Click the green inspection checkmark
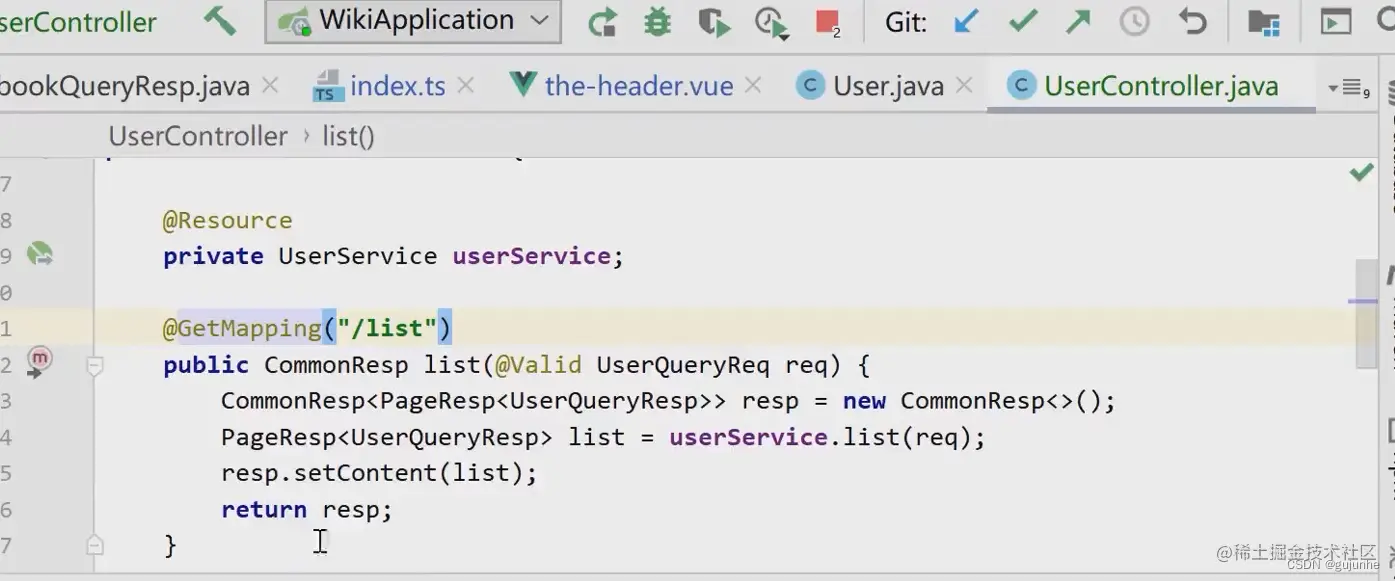Image resolution: width=1395 pixels, height=581 pixels. (x=1361, y=173)
